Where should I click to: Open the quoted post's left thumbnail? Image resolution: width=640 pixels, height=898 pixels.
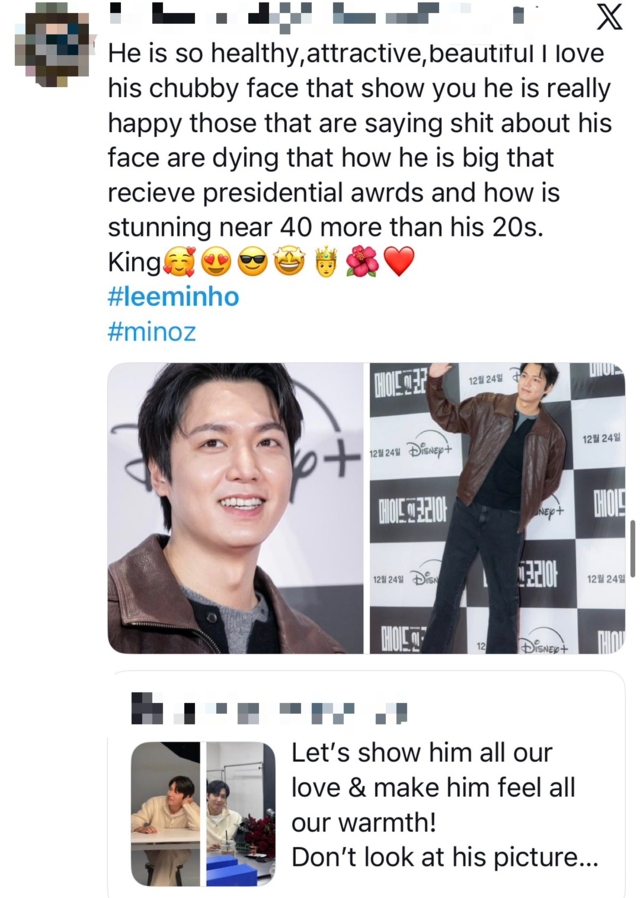[165, 814]
